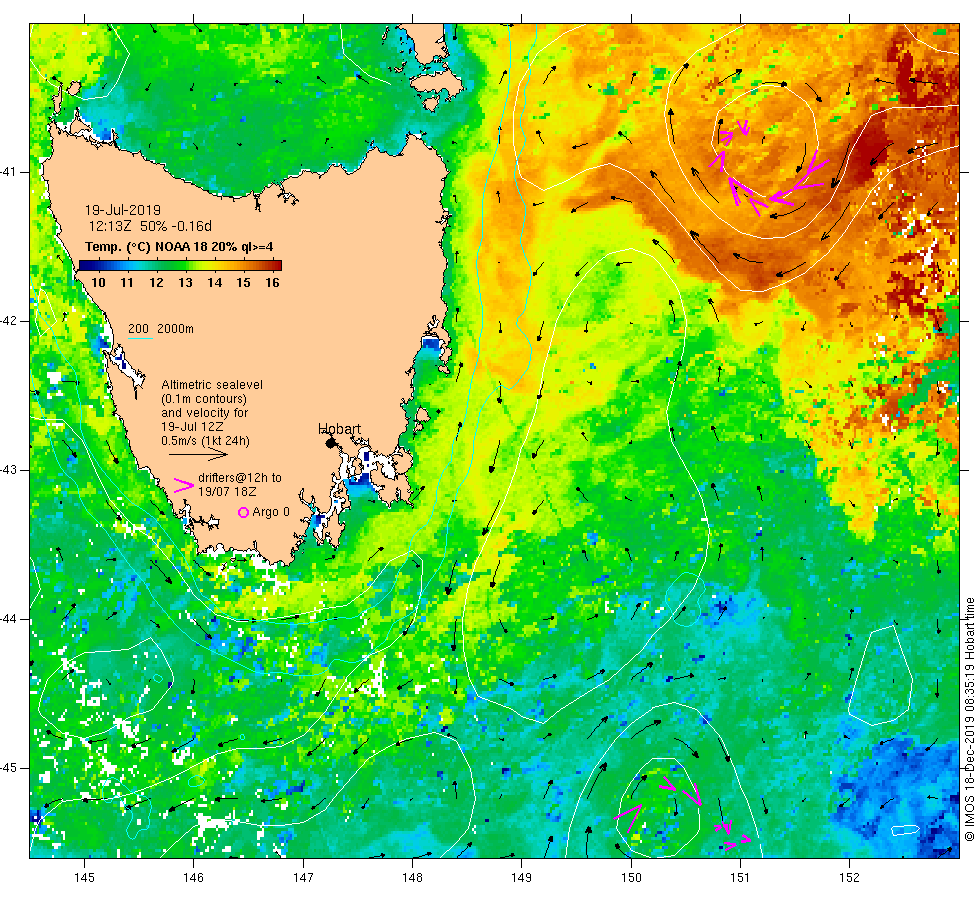
Task: Click the '19-Jul-2019' date text
Action: (x=122, y=210)
